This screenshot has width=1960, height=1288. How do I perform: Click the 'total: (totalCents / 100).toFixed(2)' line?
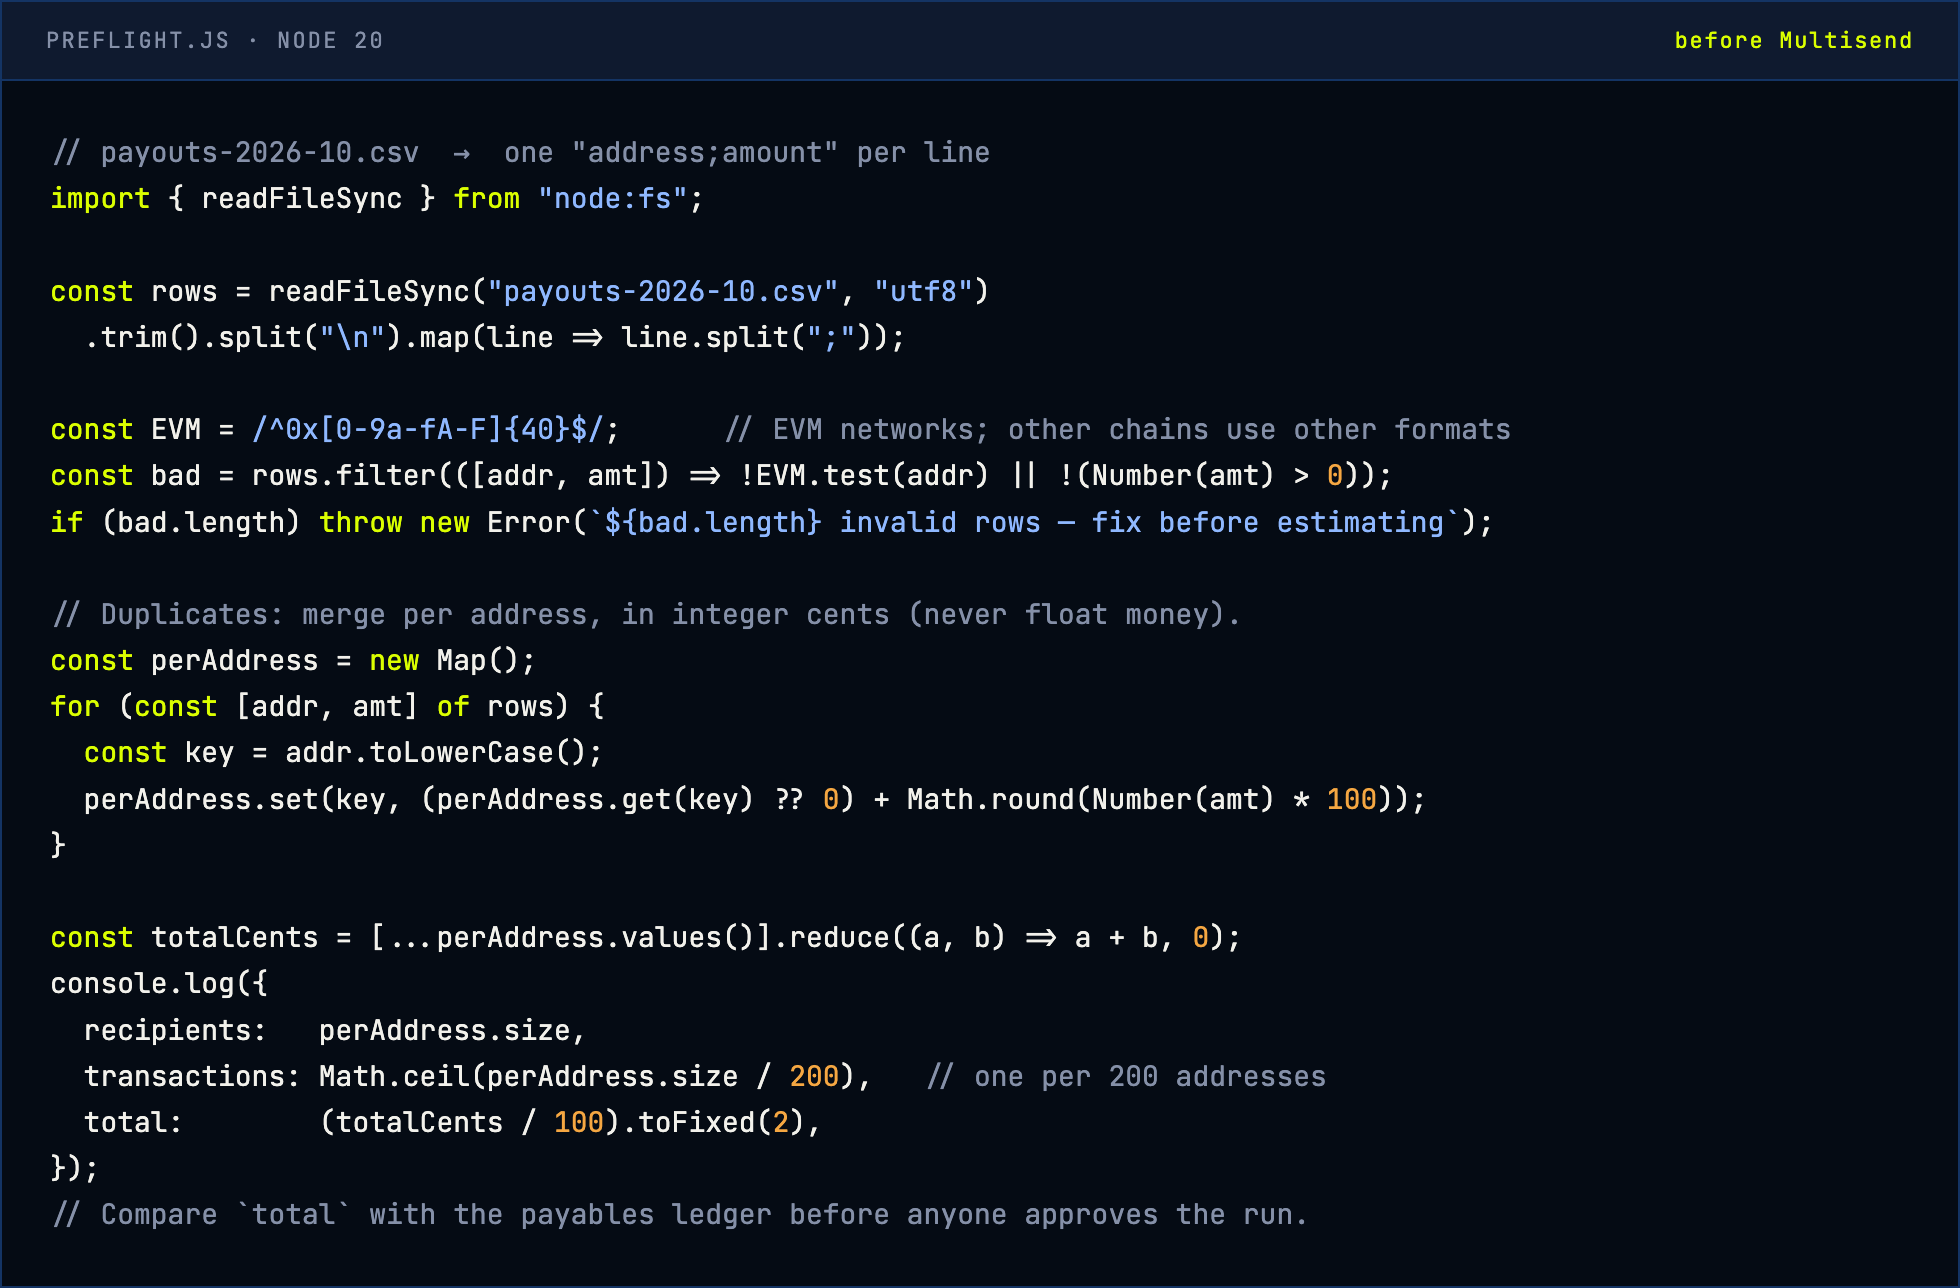(453, 1123)
